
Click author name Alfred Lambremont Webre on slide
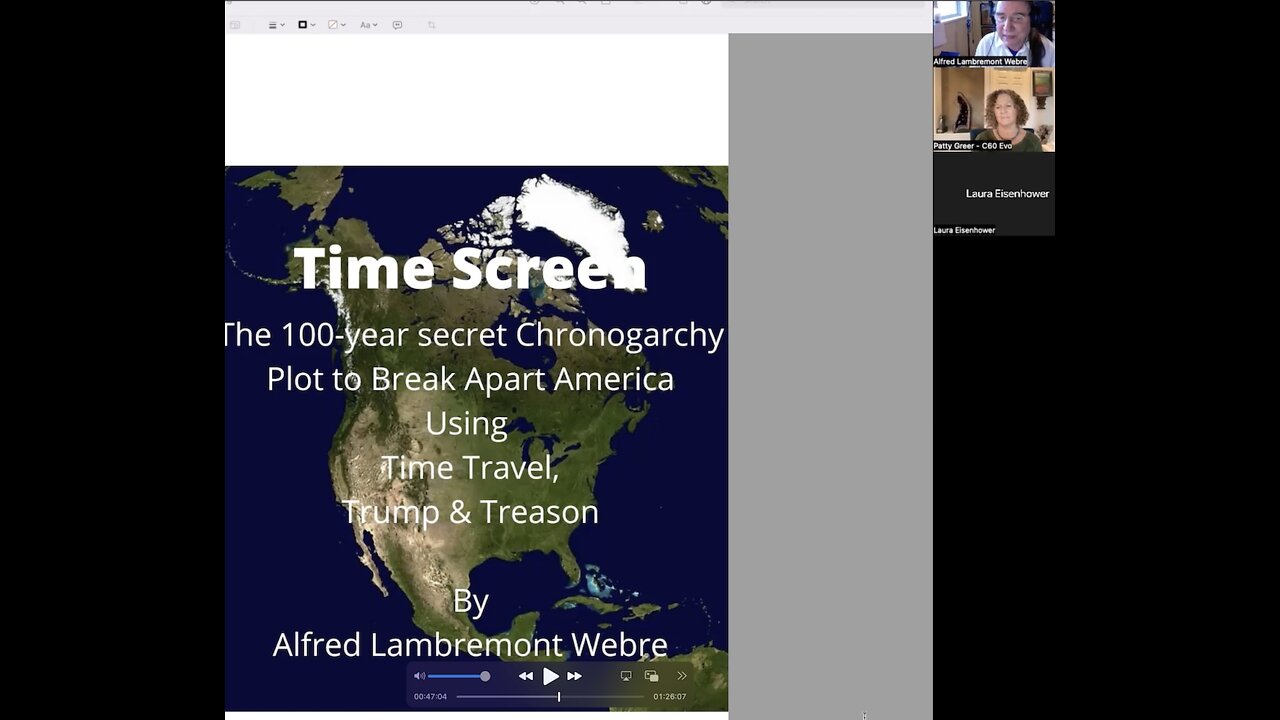tap(470, 644)
